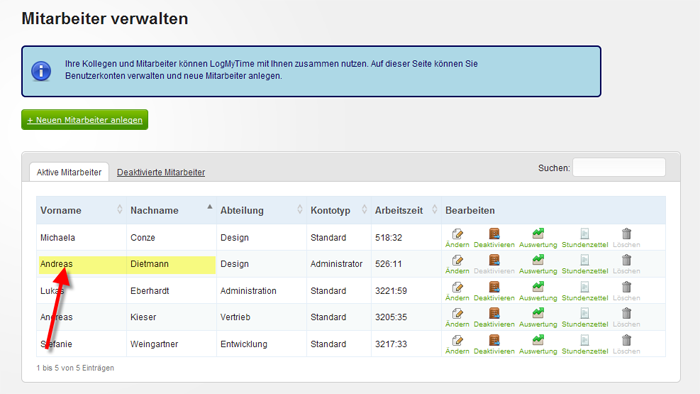The image size is (700, 394).
Task: Click last name Eberhardt
Action: 150,290
